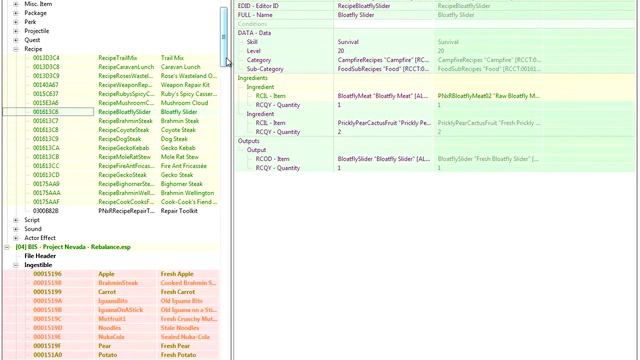Expand the Actor Effect tree node
Viewport: 640px width, 360px height.
click(16, 238)
